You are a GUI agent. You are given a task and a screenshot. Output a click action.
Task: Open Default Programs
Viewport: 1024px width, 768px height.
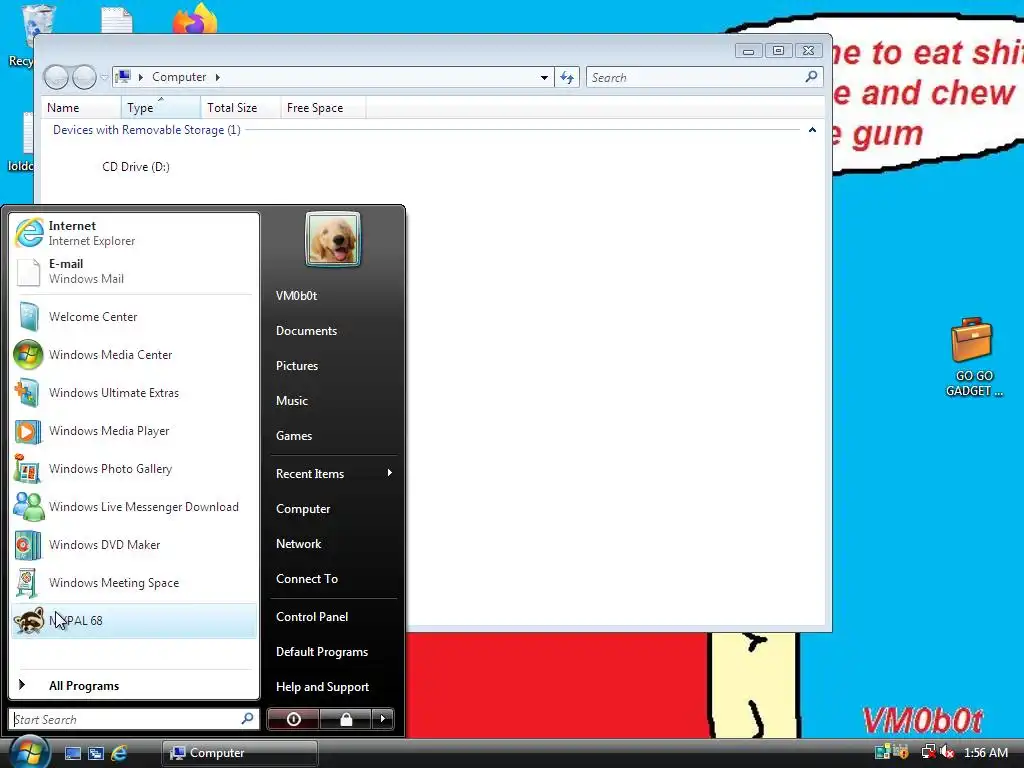(333, 652)
